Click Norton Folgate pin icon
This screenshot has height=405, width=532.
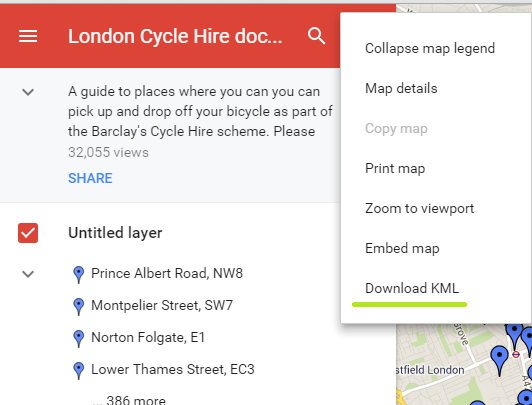pos(79,338)
